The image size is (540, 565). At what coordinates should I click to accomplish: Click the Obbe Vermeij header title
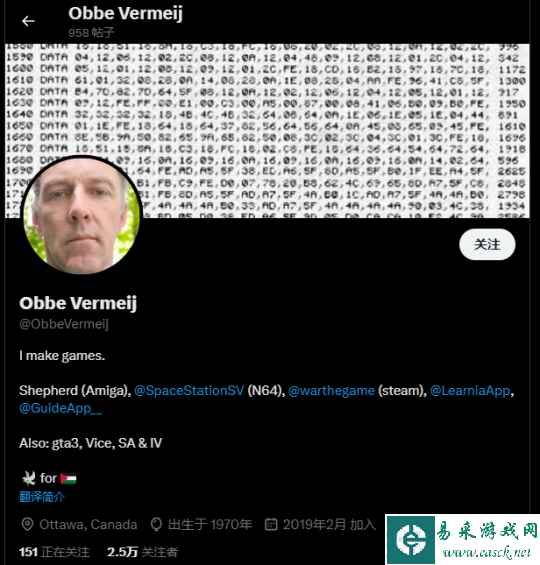pyautogui.click(x=125, y=13)
